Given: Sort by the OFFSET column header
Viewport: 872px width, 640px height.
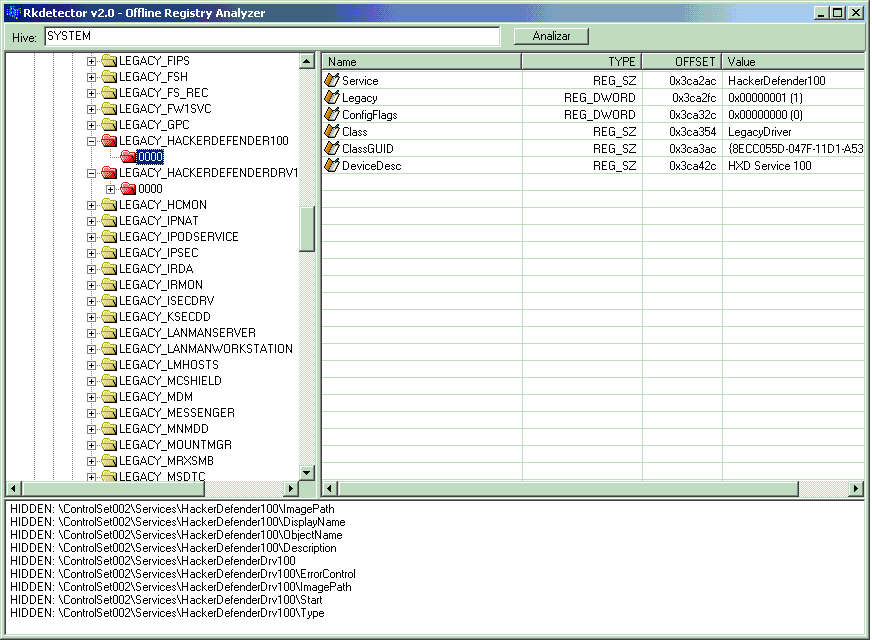Looking at the screenshot, I should (681, 62).
